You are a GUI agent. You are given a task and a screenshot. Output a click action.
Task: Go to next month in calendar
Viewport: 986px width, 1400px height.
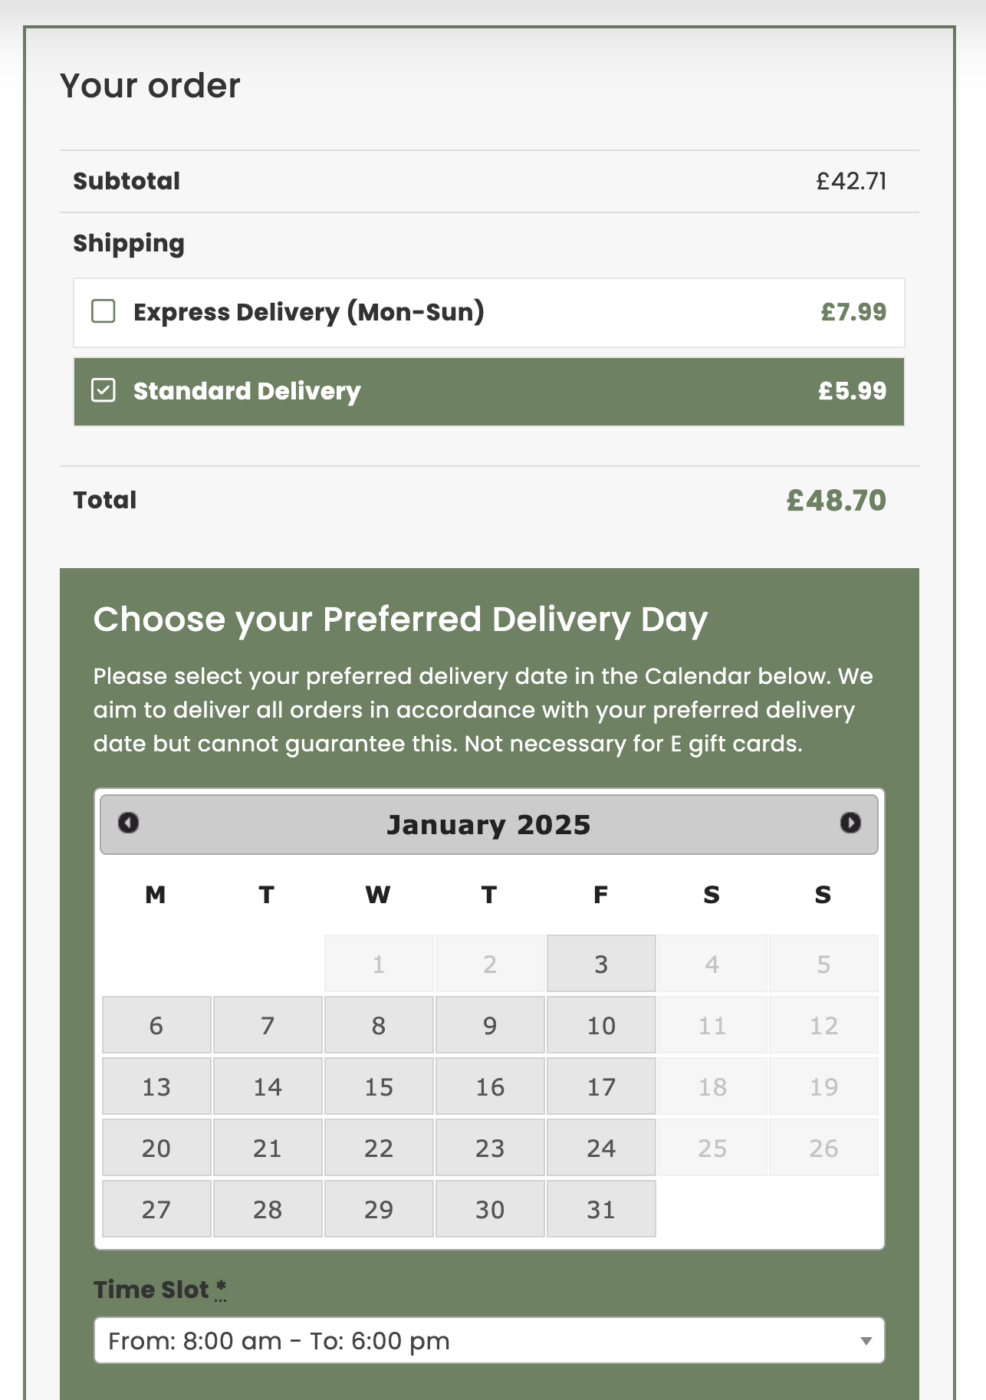[850, 823]
